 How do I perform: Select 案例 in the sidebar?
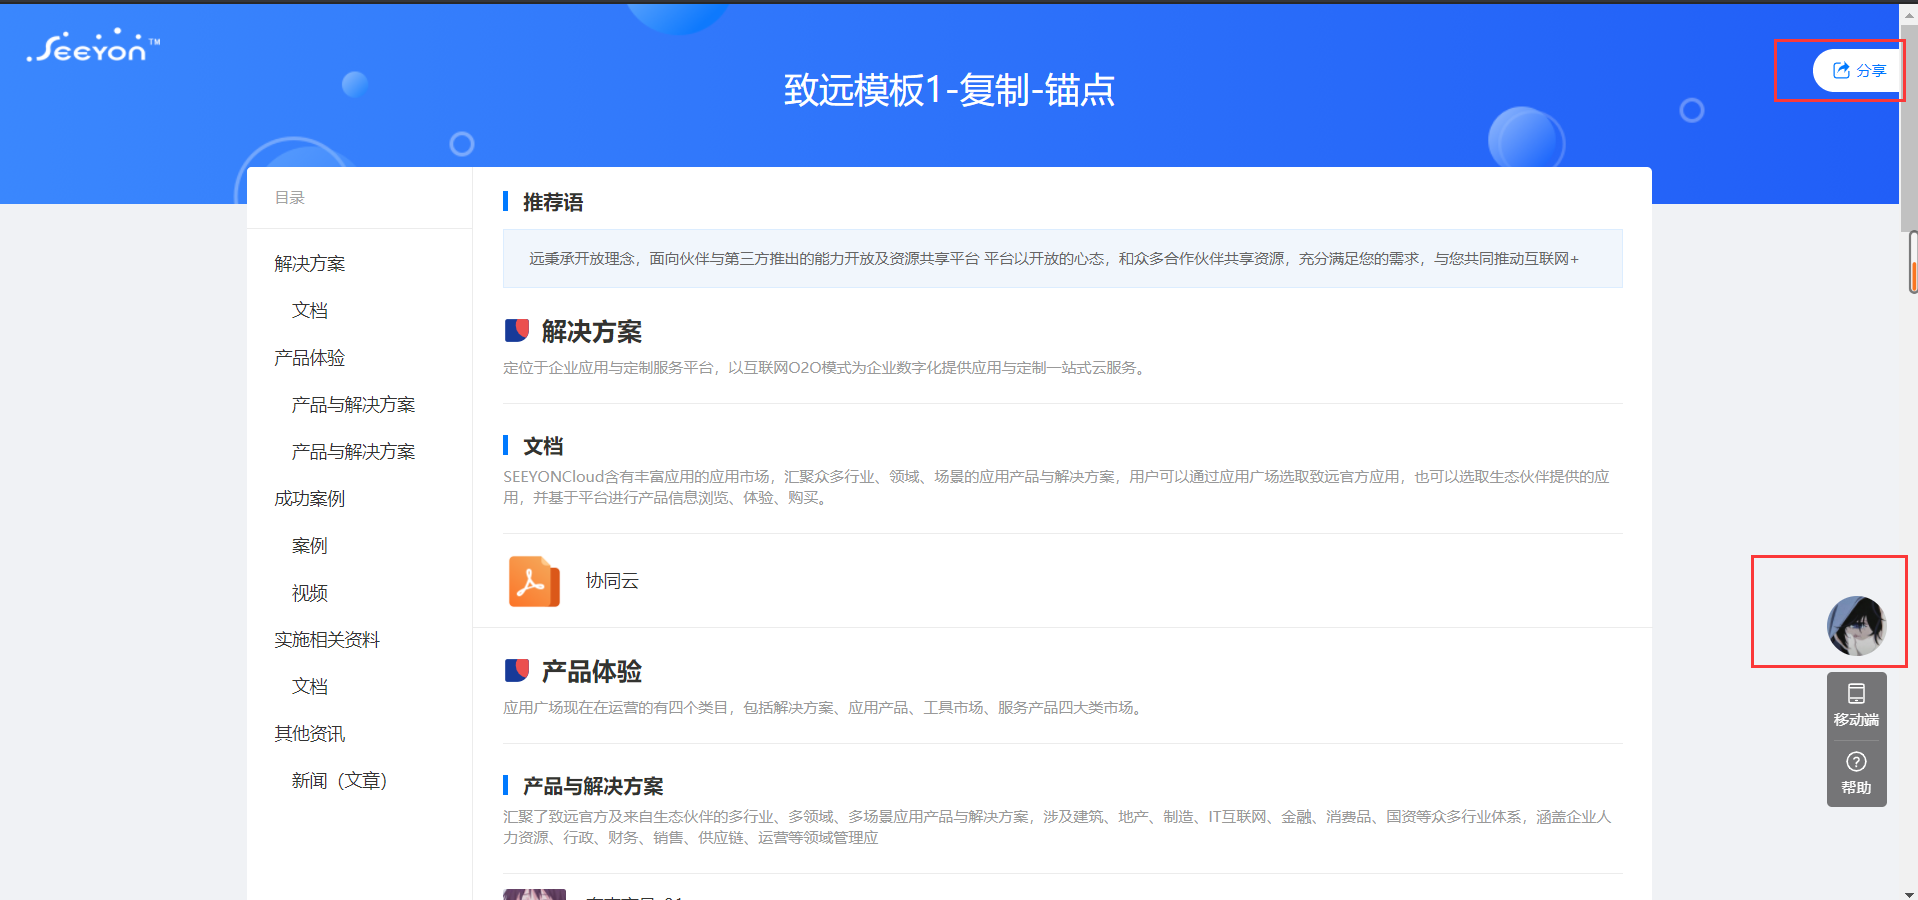point(310,546)
